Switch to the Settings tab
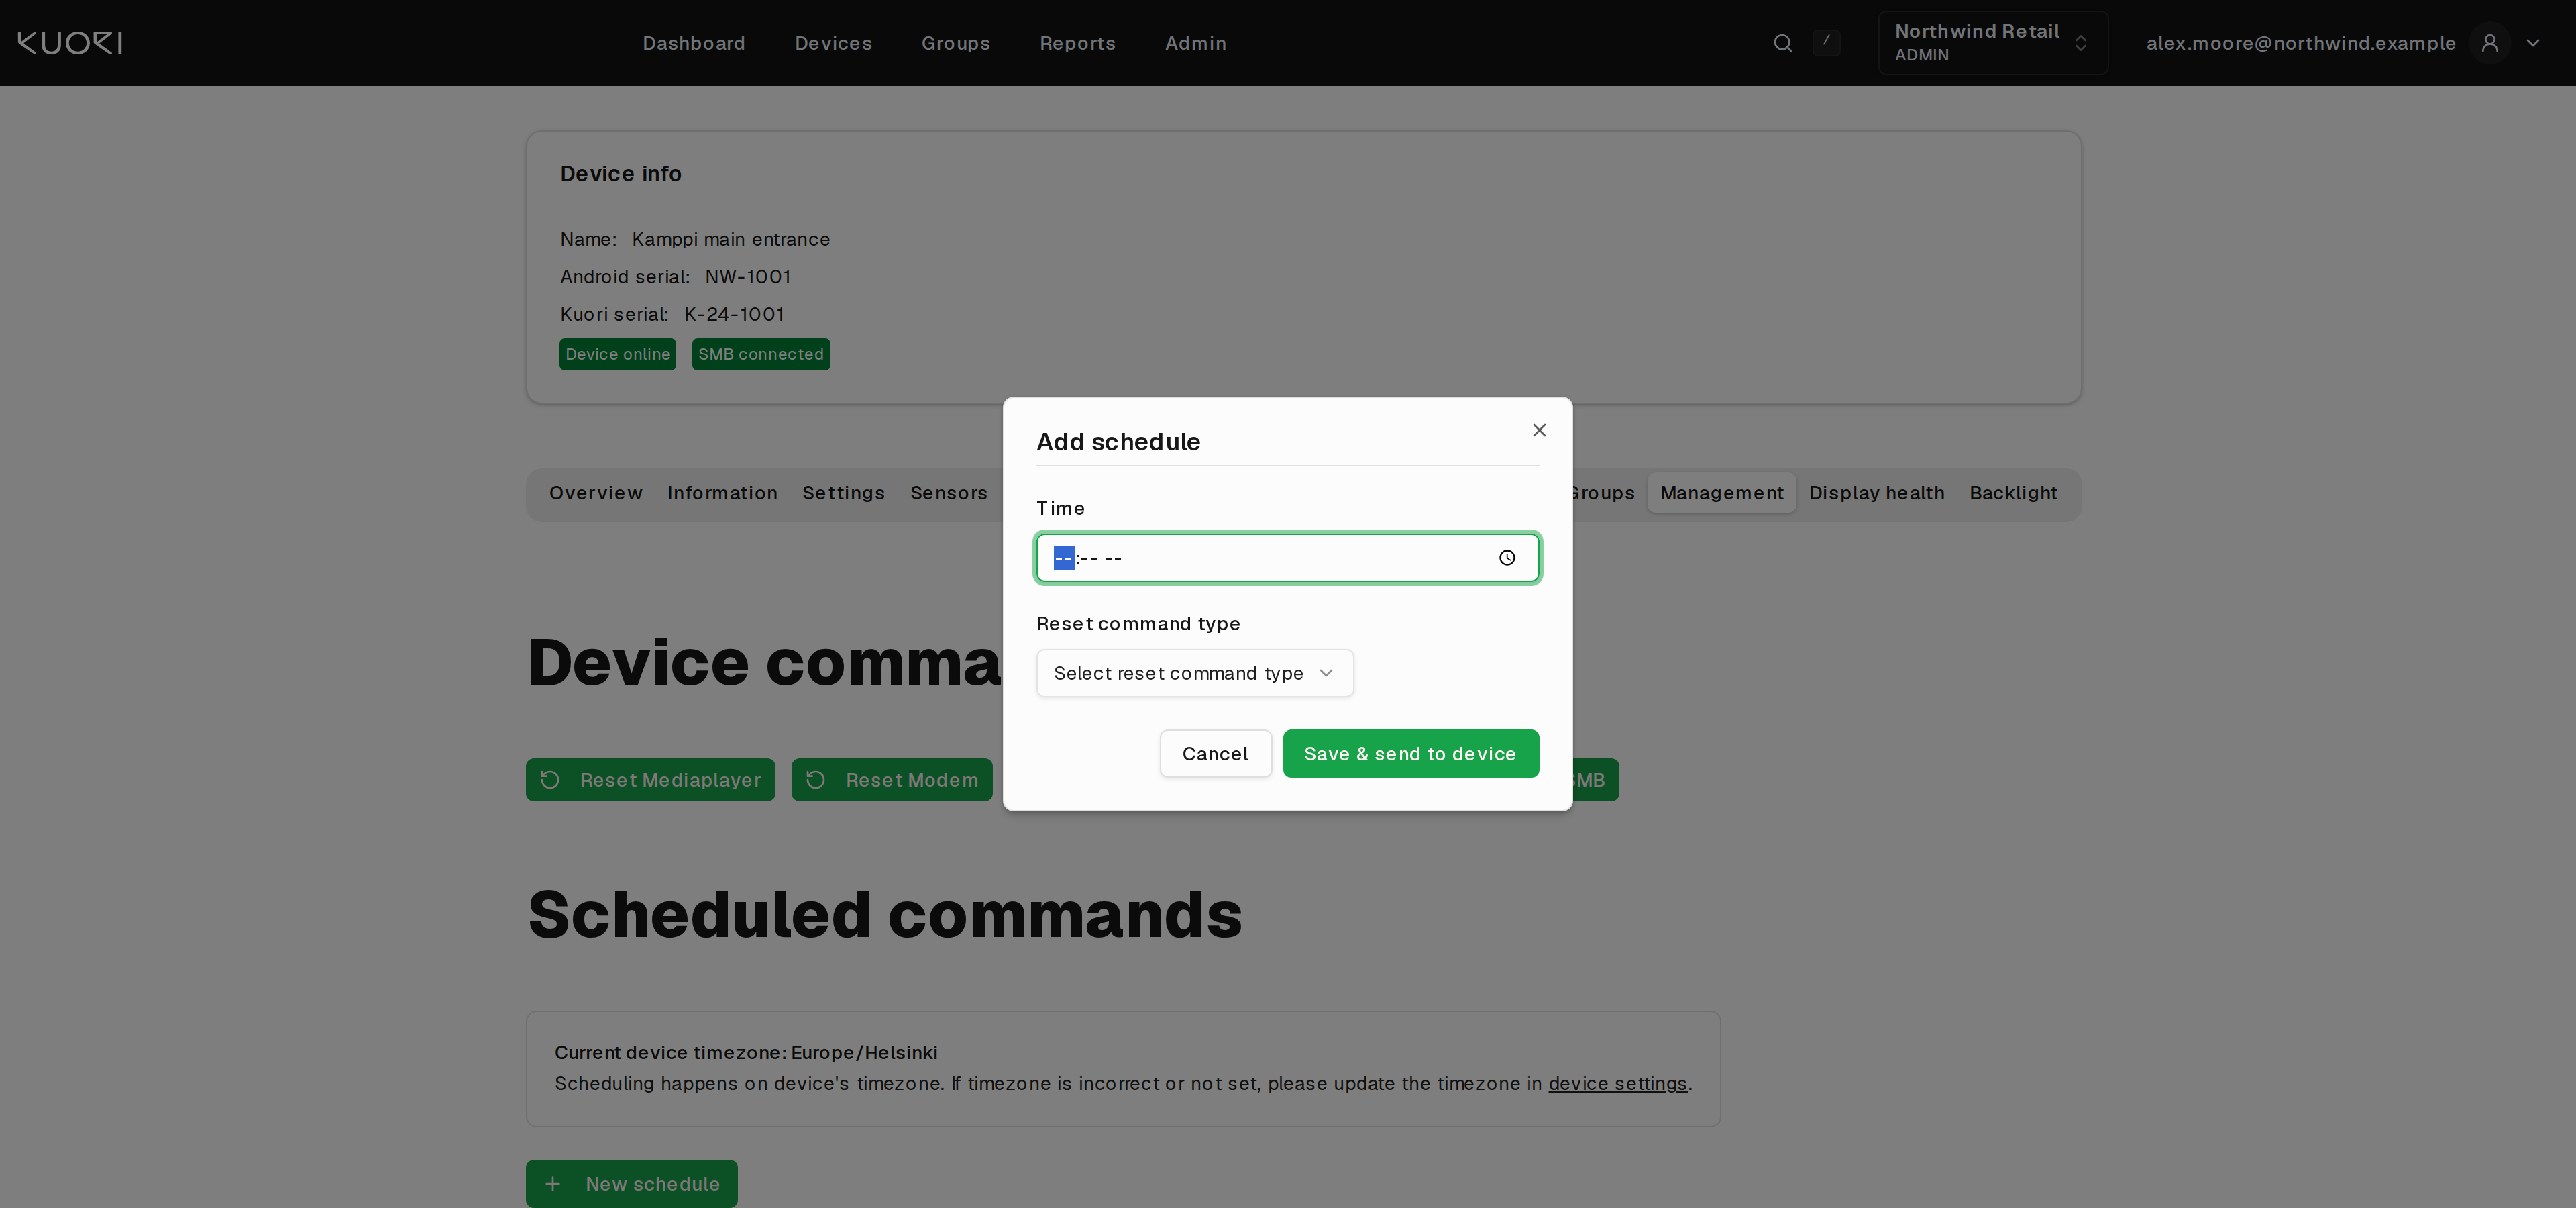This screenshot has height=1208, width=2576. pos(843,493)
